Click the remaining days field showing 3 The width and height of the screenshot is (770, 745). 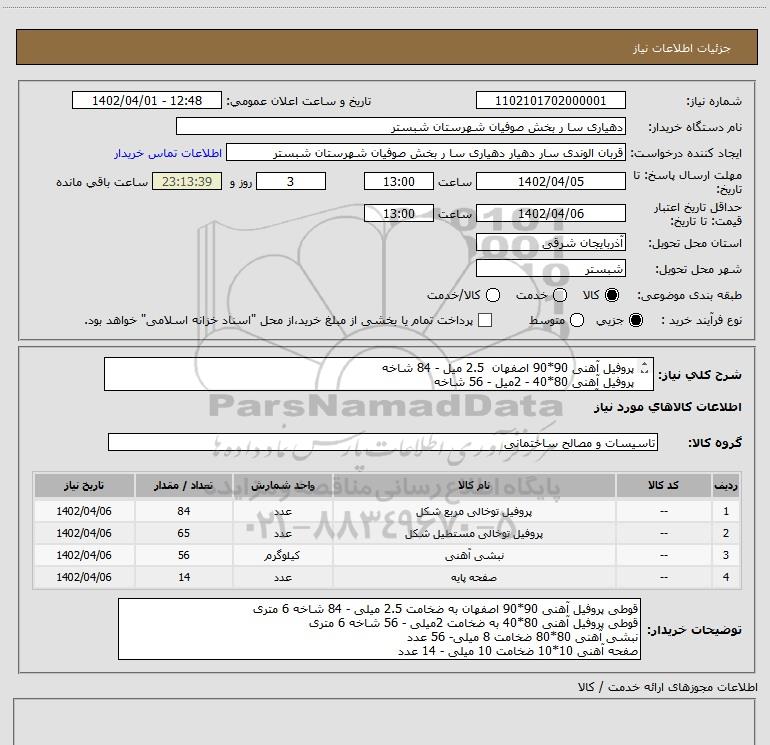coord(291,181)
